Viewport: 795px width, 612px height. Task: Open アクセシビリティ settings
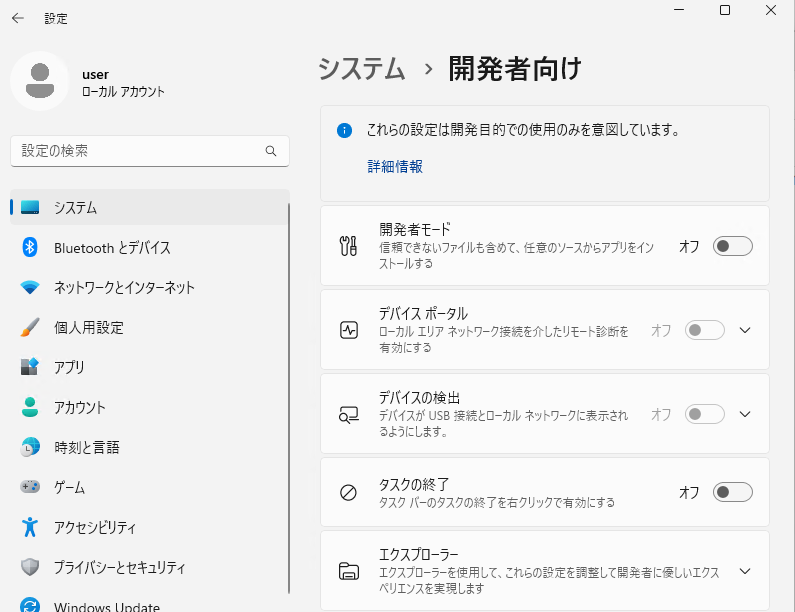point(94,527)
